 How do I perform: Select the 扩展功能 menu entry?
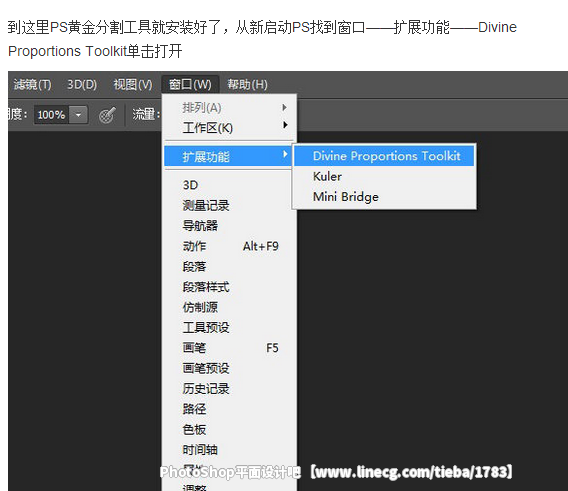[x=228, y=156]
